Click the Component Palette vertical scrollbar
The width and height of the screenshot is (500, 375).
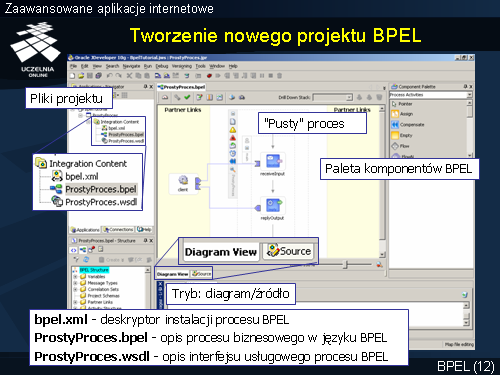(x=470, y=128)
